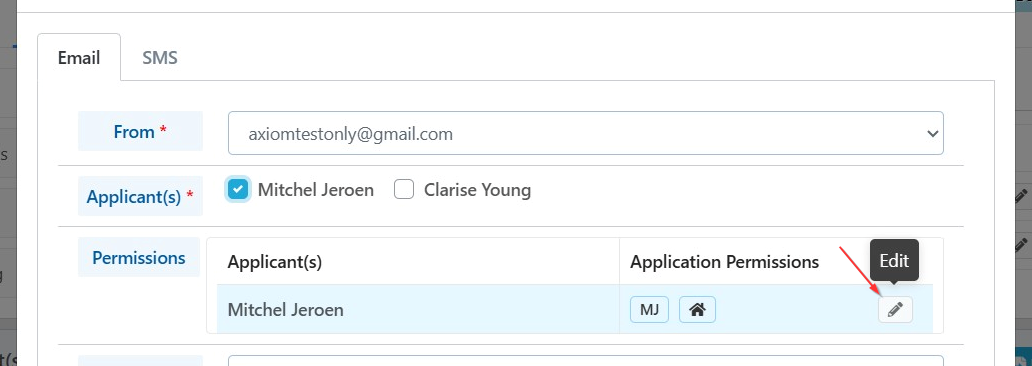Click the blue Permissions field label
The width and height of the screenshot is (1032, 366).
click(139, 257)
